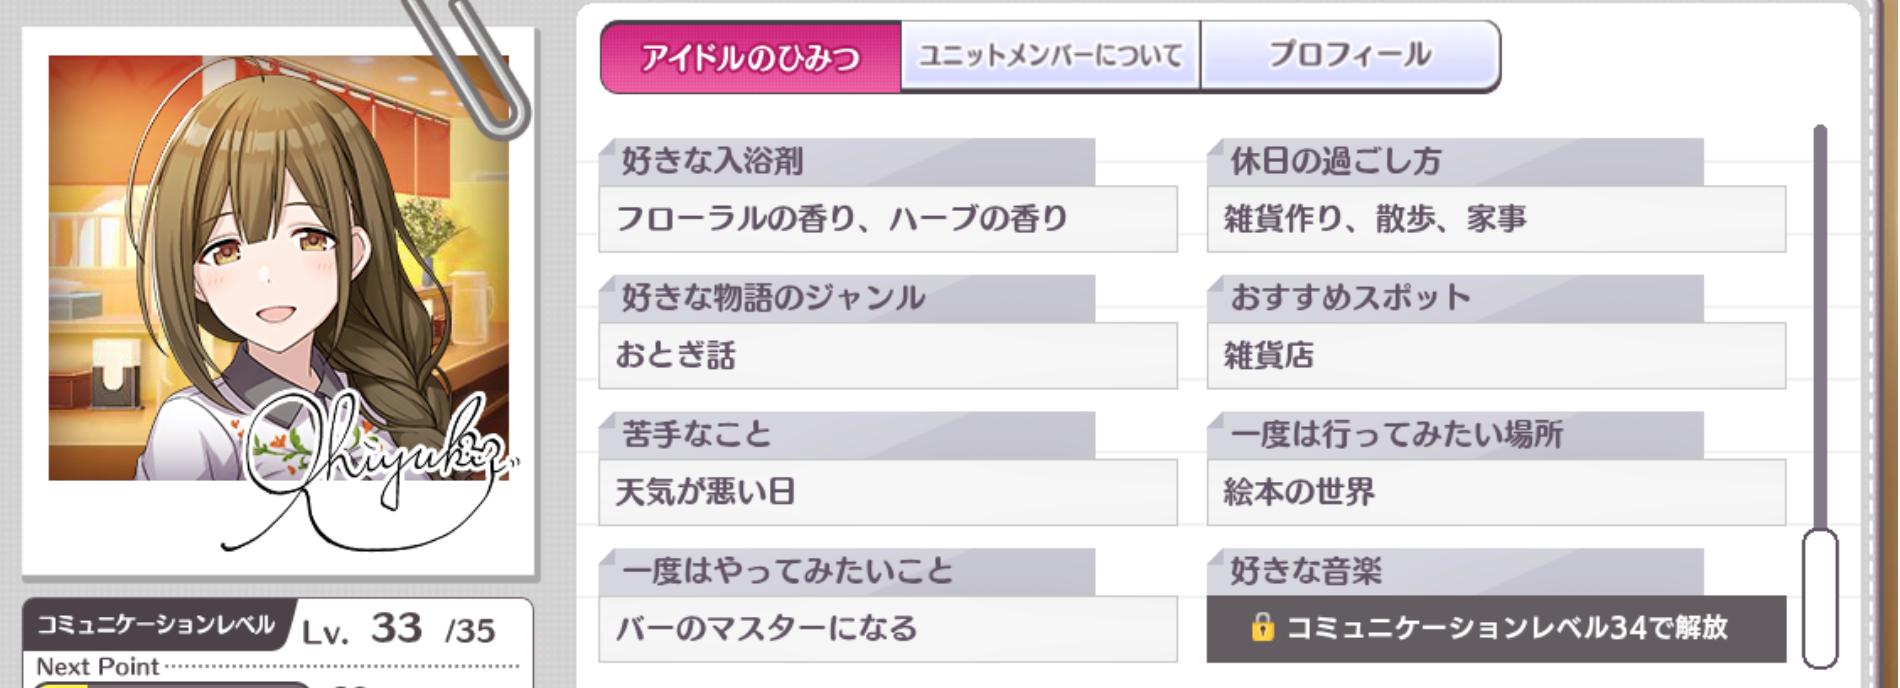Click the コミュニケーションレベル label
1900x688 pixels.
click(x=156, y=626)
